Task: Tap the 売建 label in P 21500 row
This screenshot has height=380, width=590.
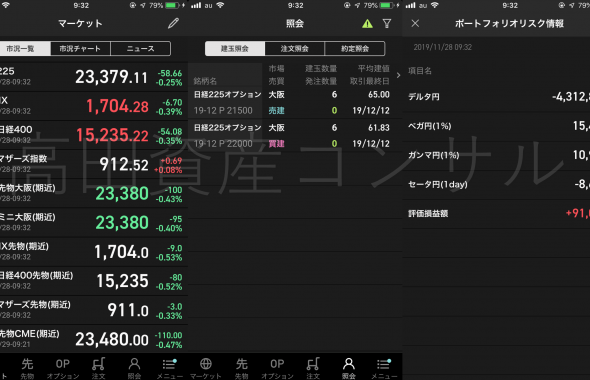Action: (x=276, y=111)
